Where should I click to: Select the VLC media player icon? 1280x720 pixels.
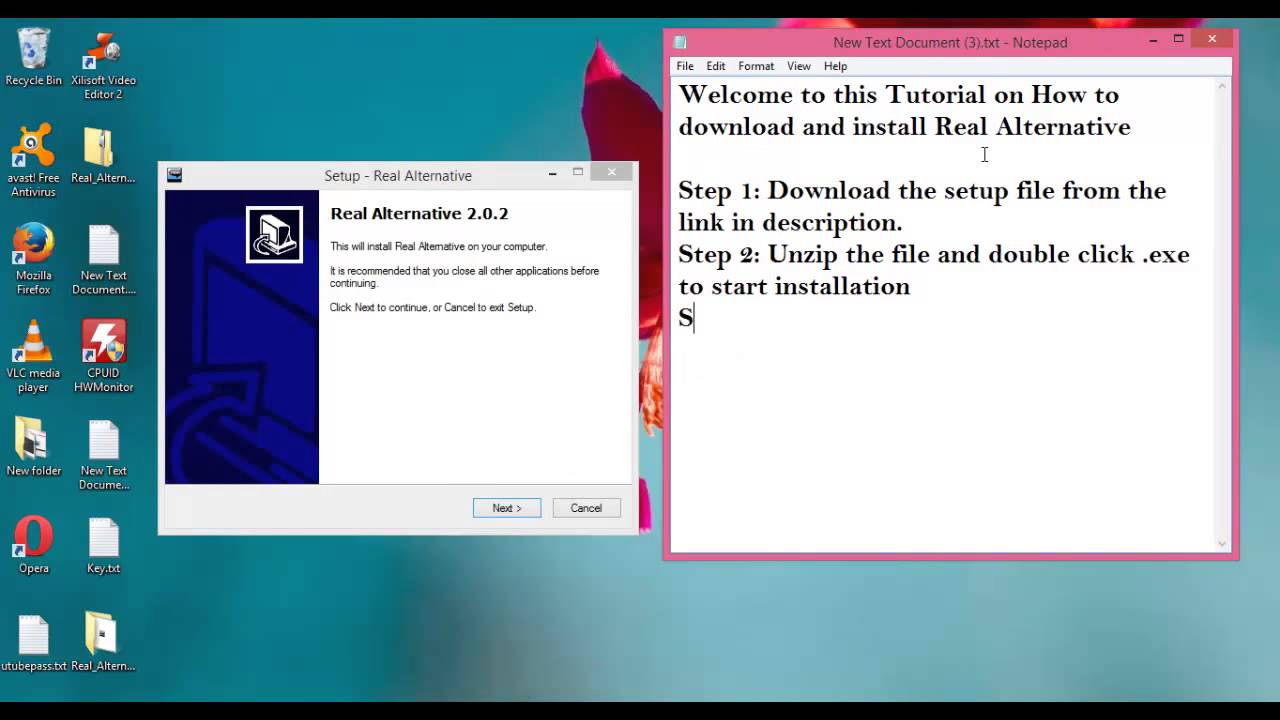click(33, 356)
